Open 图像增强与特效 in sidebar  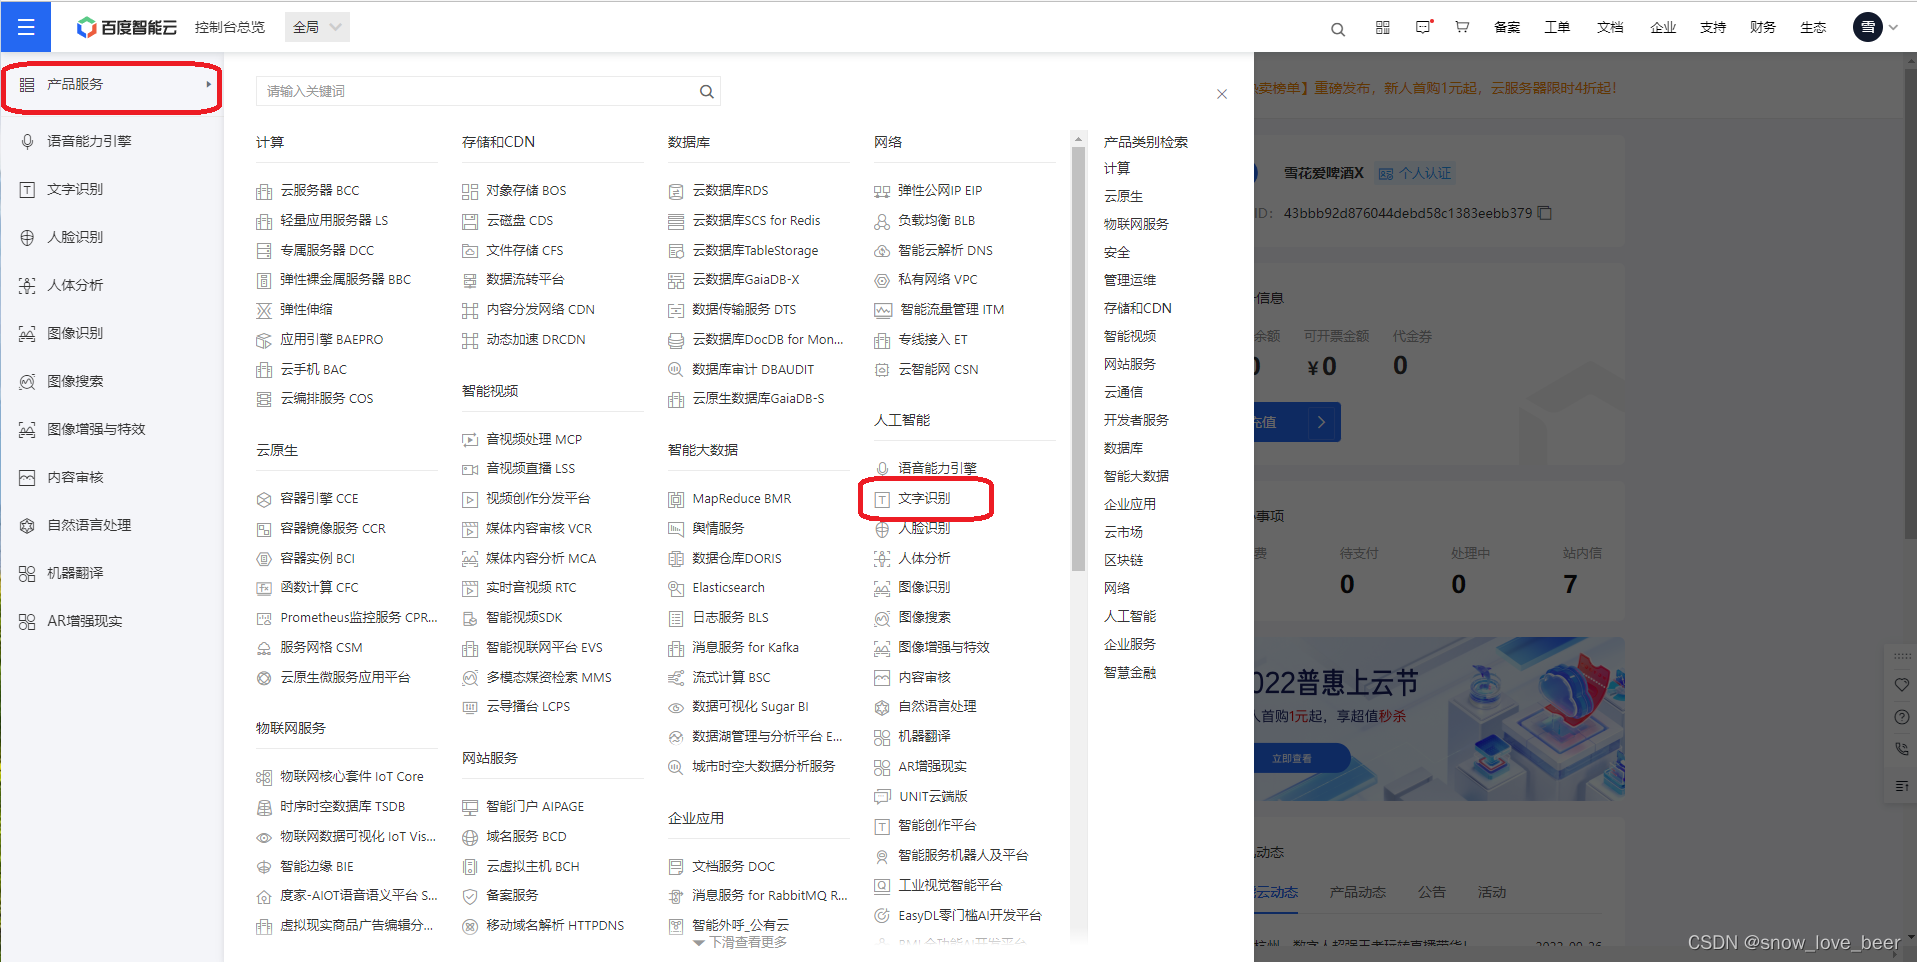click(96, 429)
